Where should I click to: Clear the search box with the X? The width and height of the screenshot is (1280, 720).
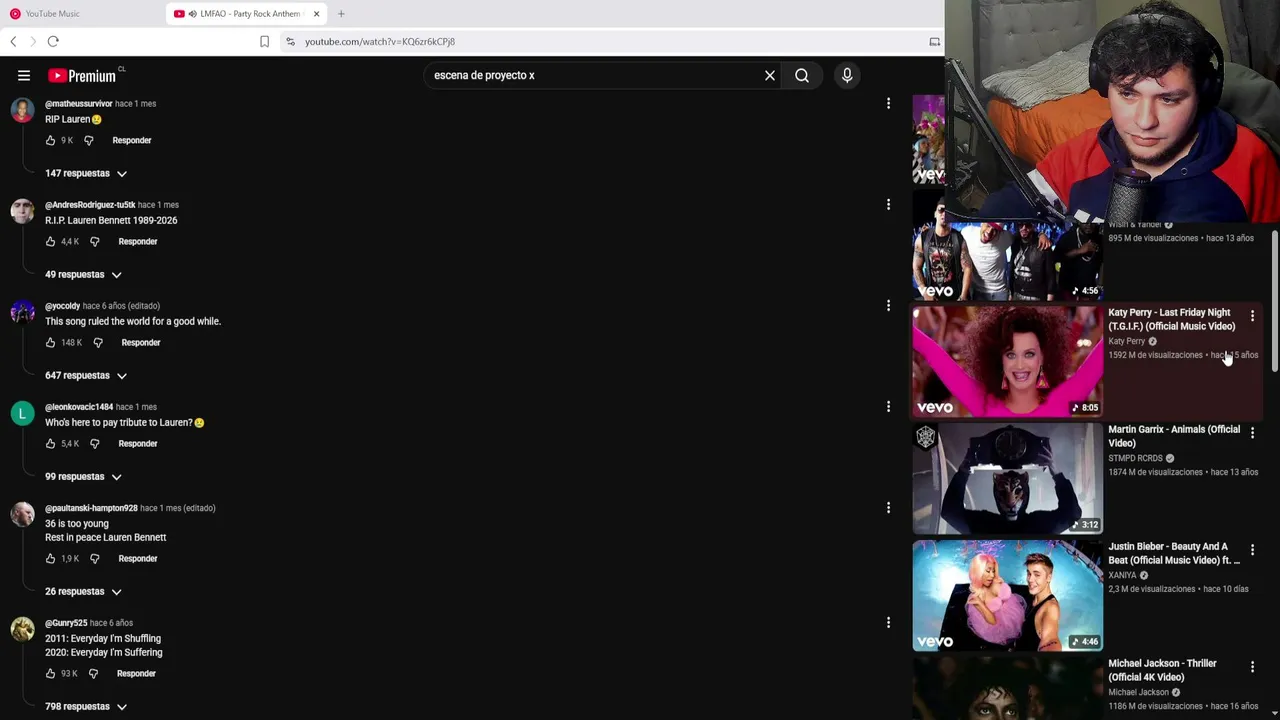pos(770,75)
